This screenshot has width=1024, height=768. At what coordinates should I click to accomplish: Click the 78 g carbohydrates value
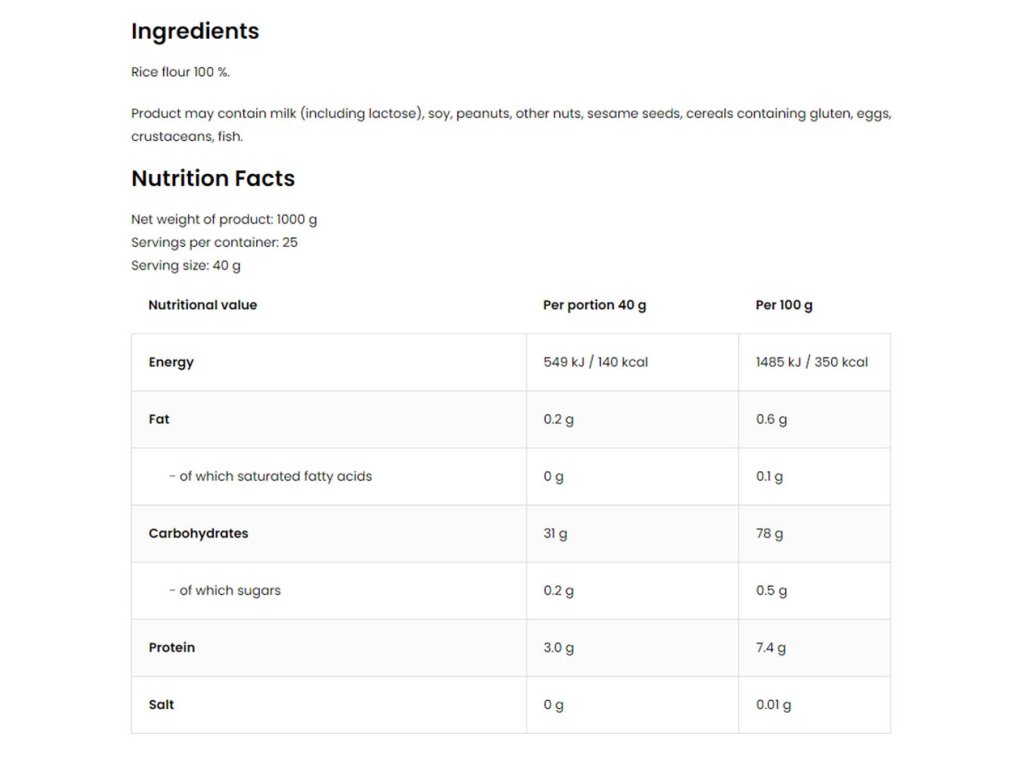coord(769,534)
